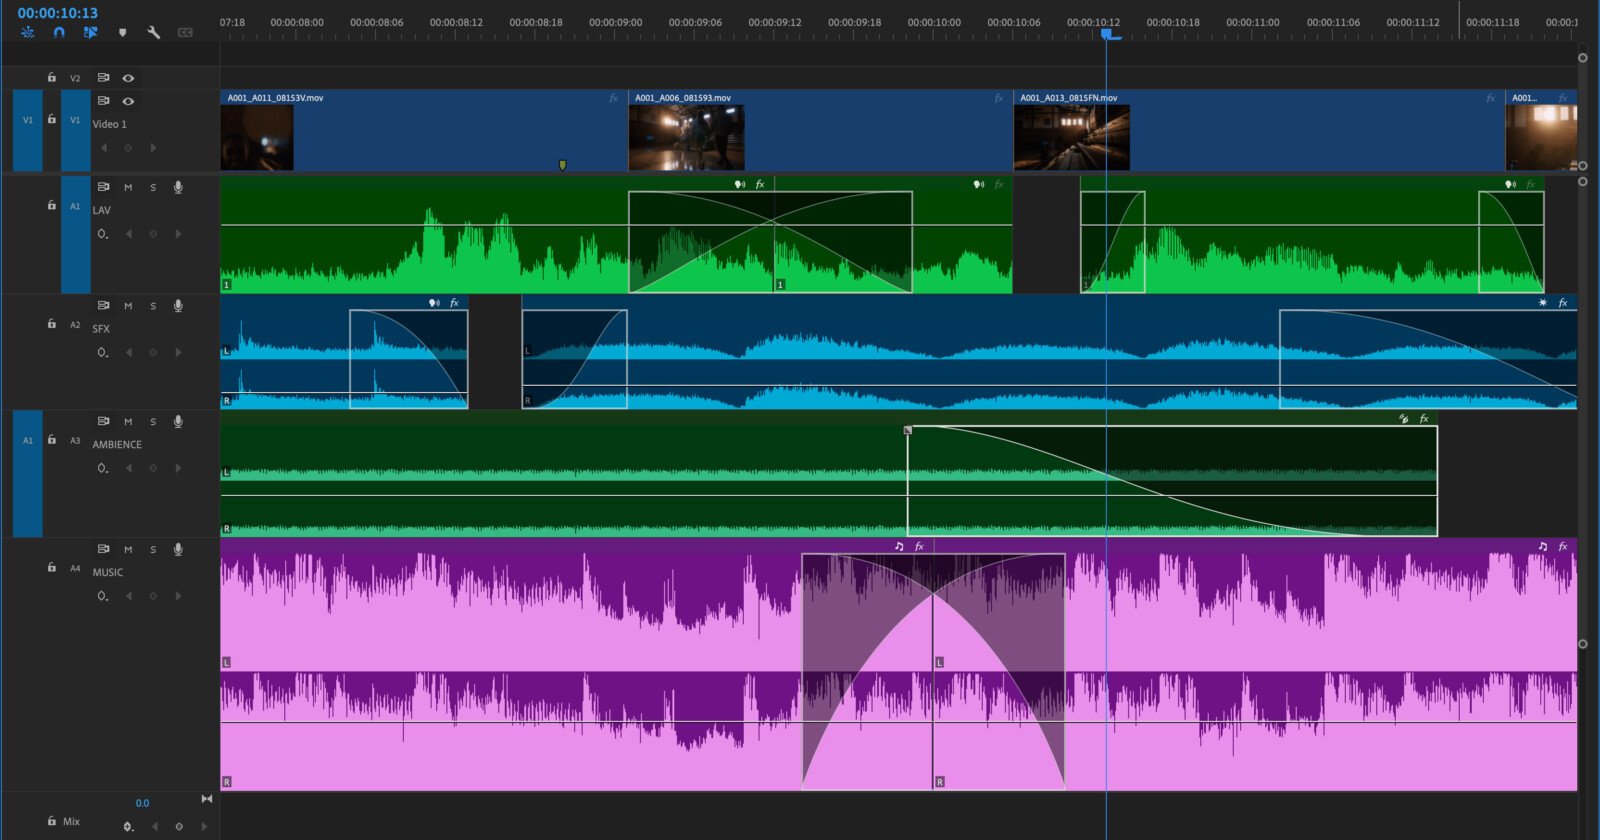Mute the SFX track

pyautogui.click(x=128, y=305)
